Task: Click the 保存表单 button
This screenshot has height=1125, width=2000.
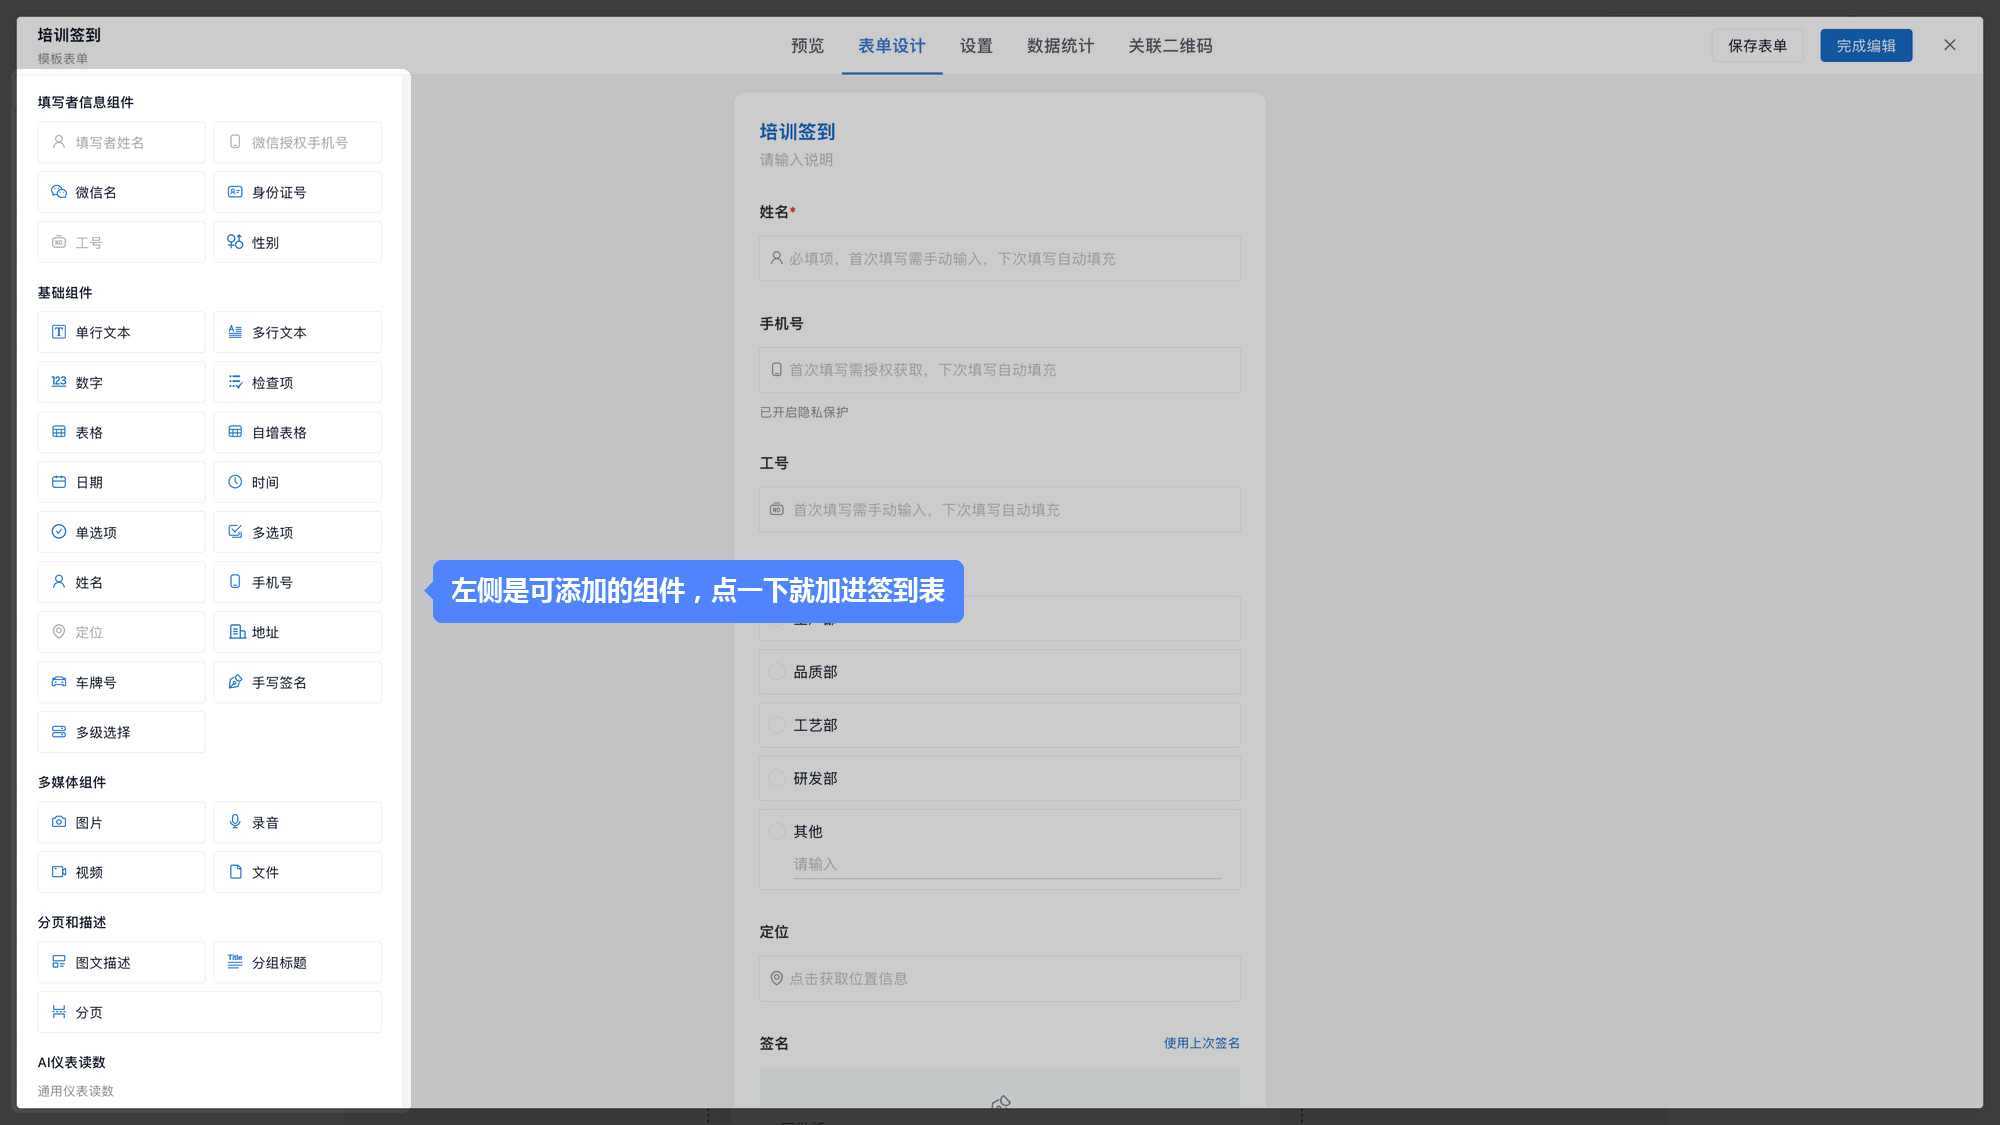Action: pyautogui.click(x=1757, y=46)
